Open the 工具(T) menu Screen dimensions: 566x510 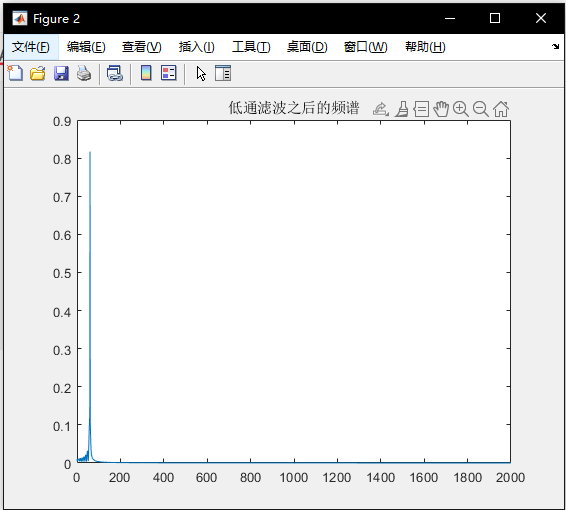point(251,47)
